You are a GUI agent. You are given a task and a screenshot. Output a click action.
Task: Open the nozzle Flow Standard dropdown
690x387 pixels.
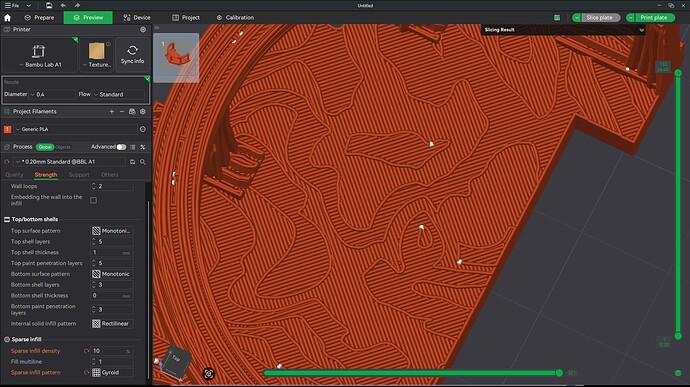[x=118, y=94]
